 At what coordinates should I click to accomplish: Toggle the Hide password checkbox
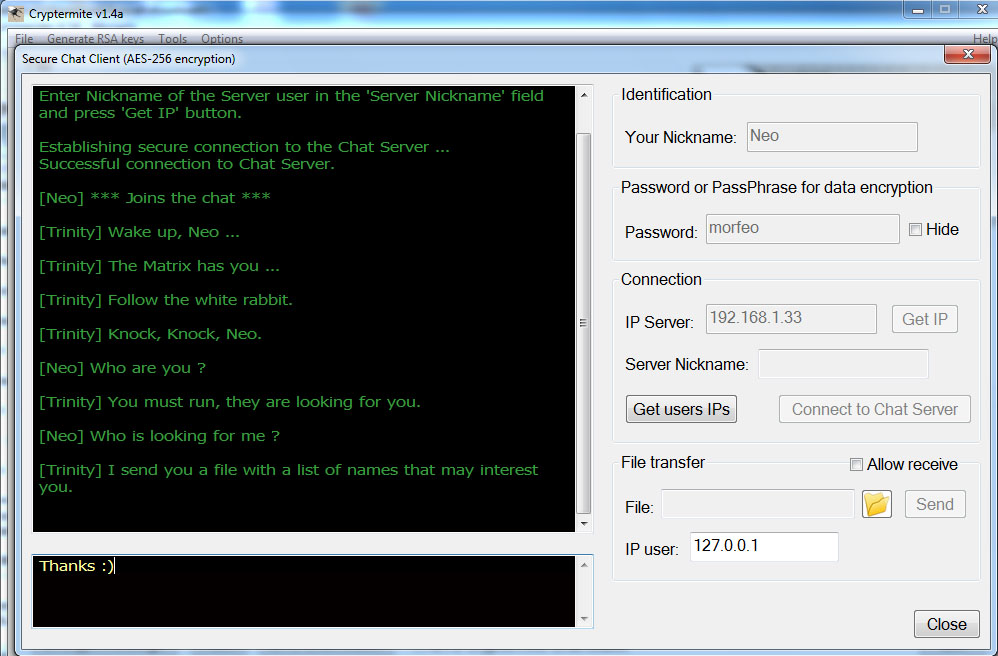(x=915, y=230)
